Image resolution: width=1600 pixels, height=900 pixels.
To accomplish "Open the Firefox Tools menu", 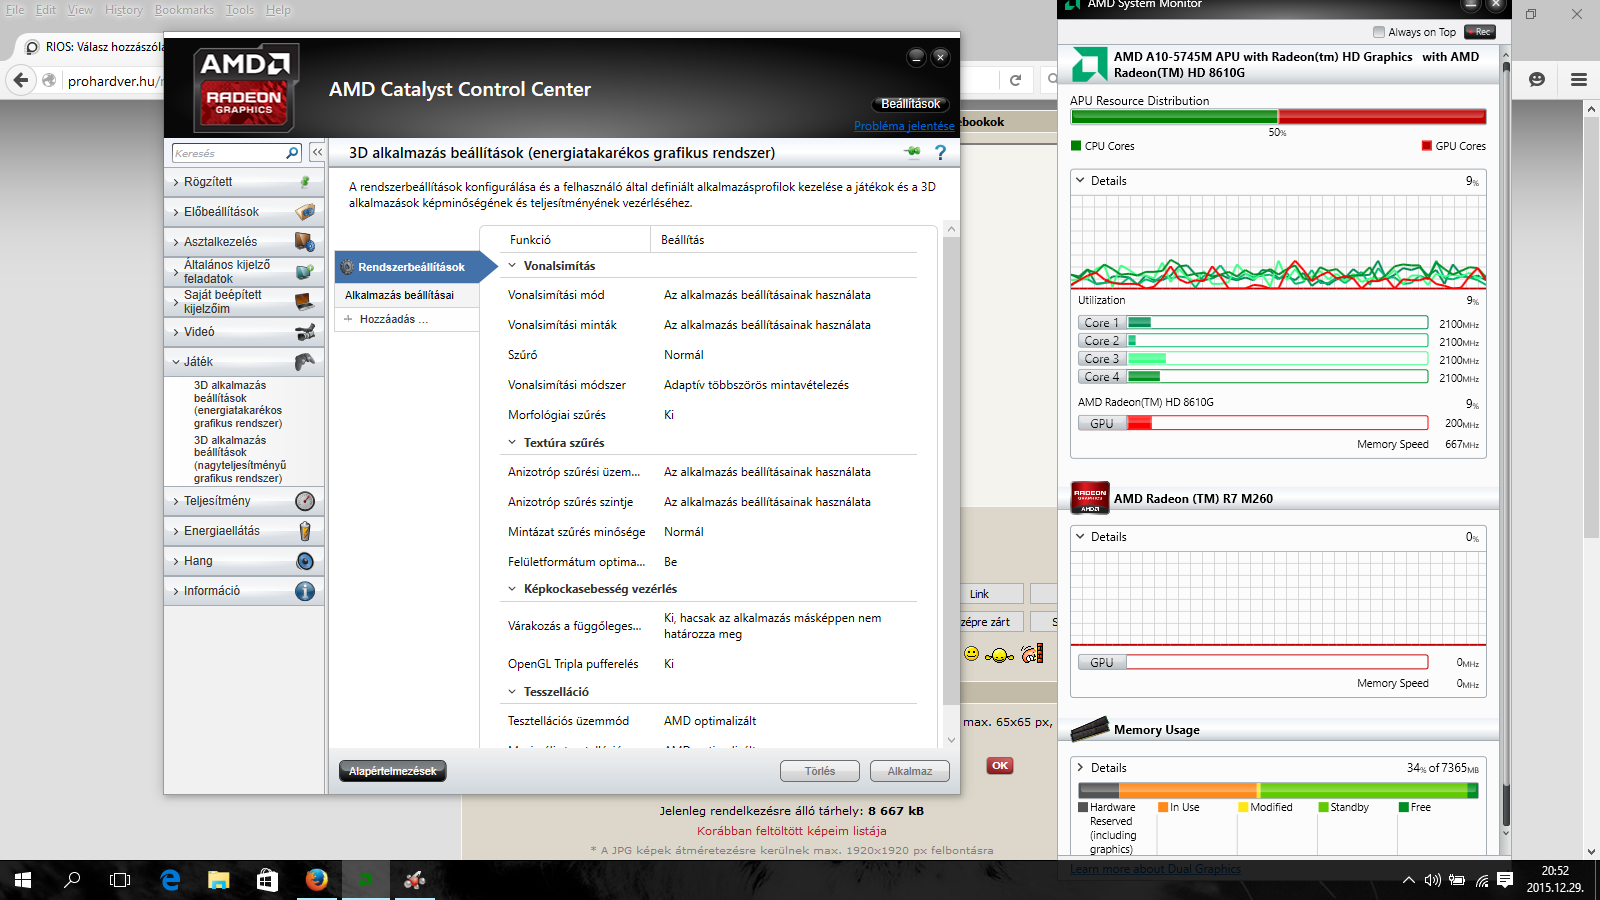I will pyautogui.click(x=240, y=10).
